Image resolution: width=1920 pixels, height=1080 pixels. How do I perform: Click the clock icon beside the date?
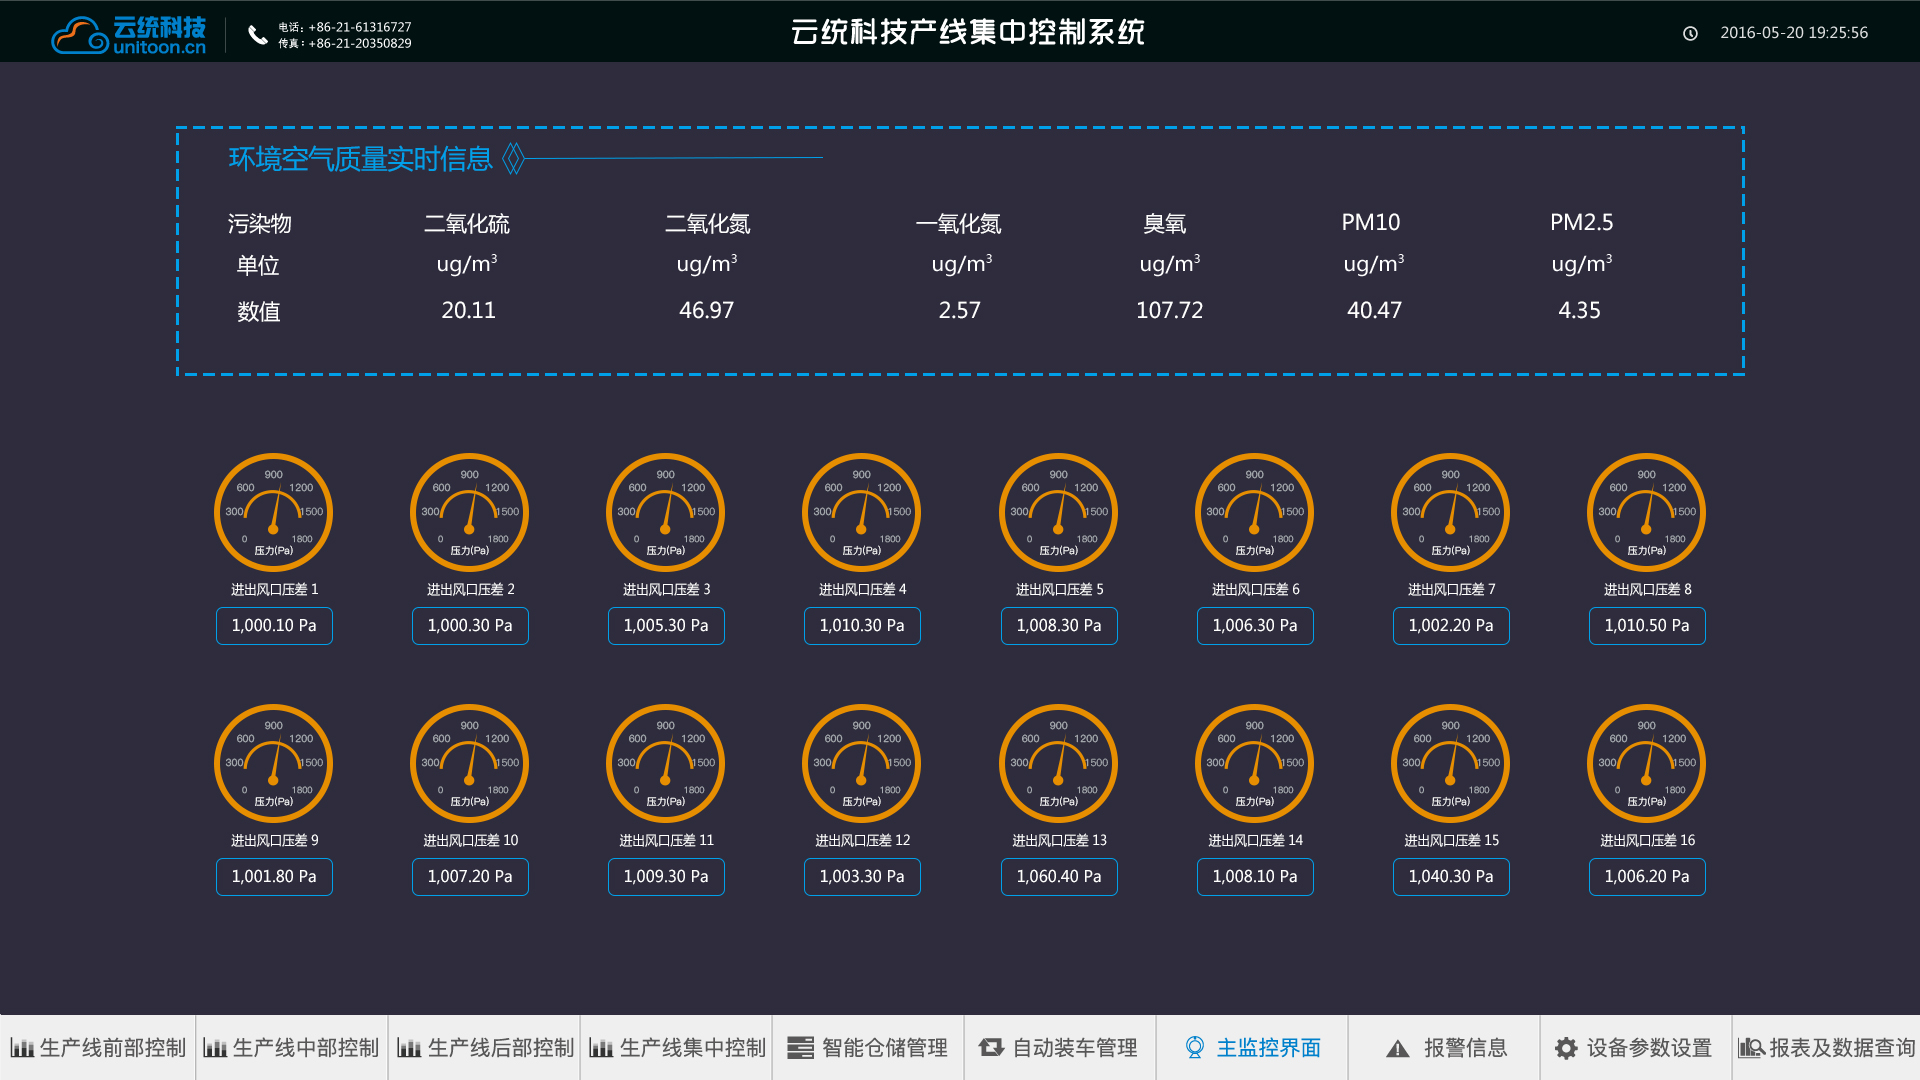tap(1690, 33)
